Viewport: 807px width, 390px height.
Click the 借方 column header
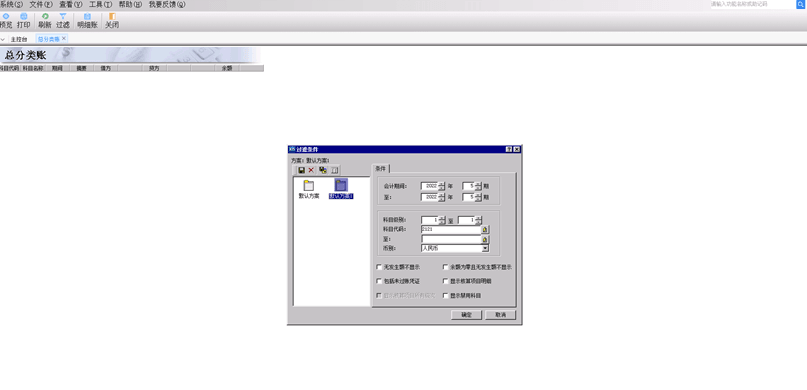click(x=106, y=68)
